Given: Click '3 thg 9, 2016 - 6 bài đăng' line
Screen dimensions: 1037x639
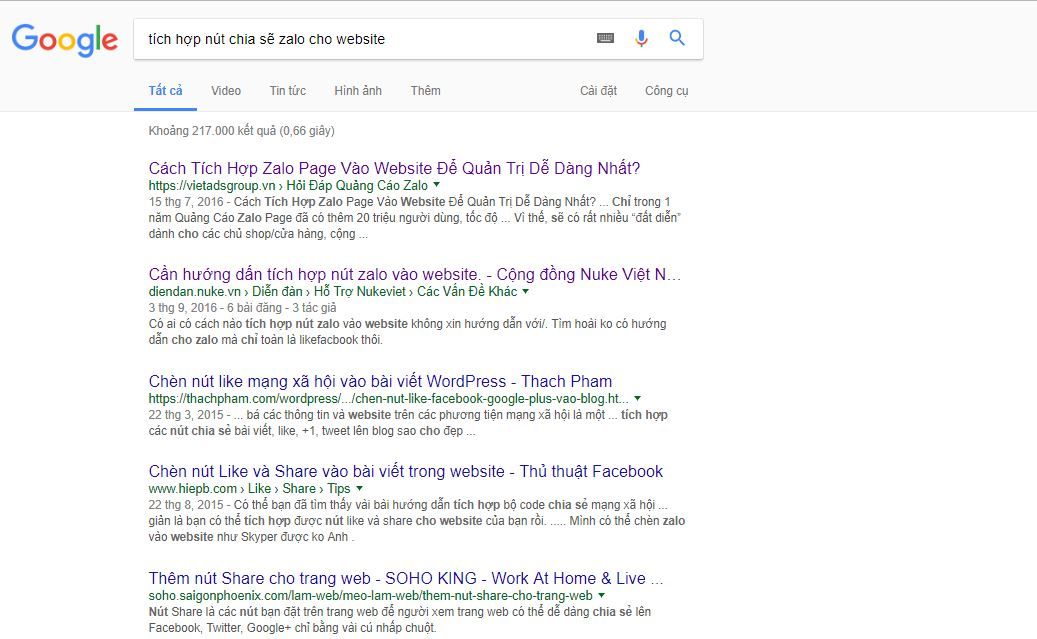Looking at the screenshot, I should [242, 307].
